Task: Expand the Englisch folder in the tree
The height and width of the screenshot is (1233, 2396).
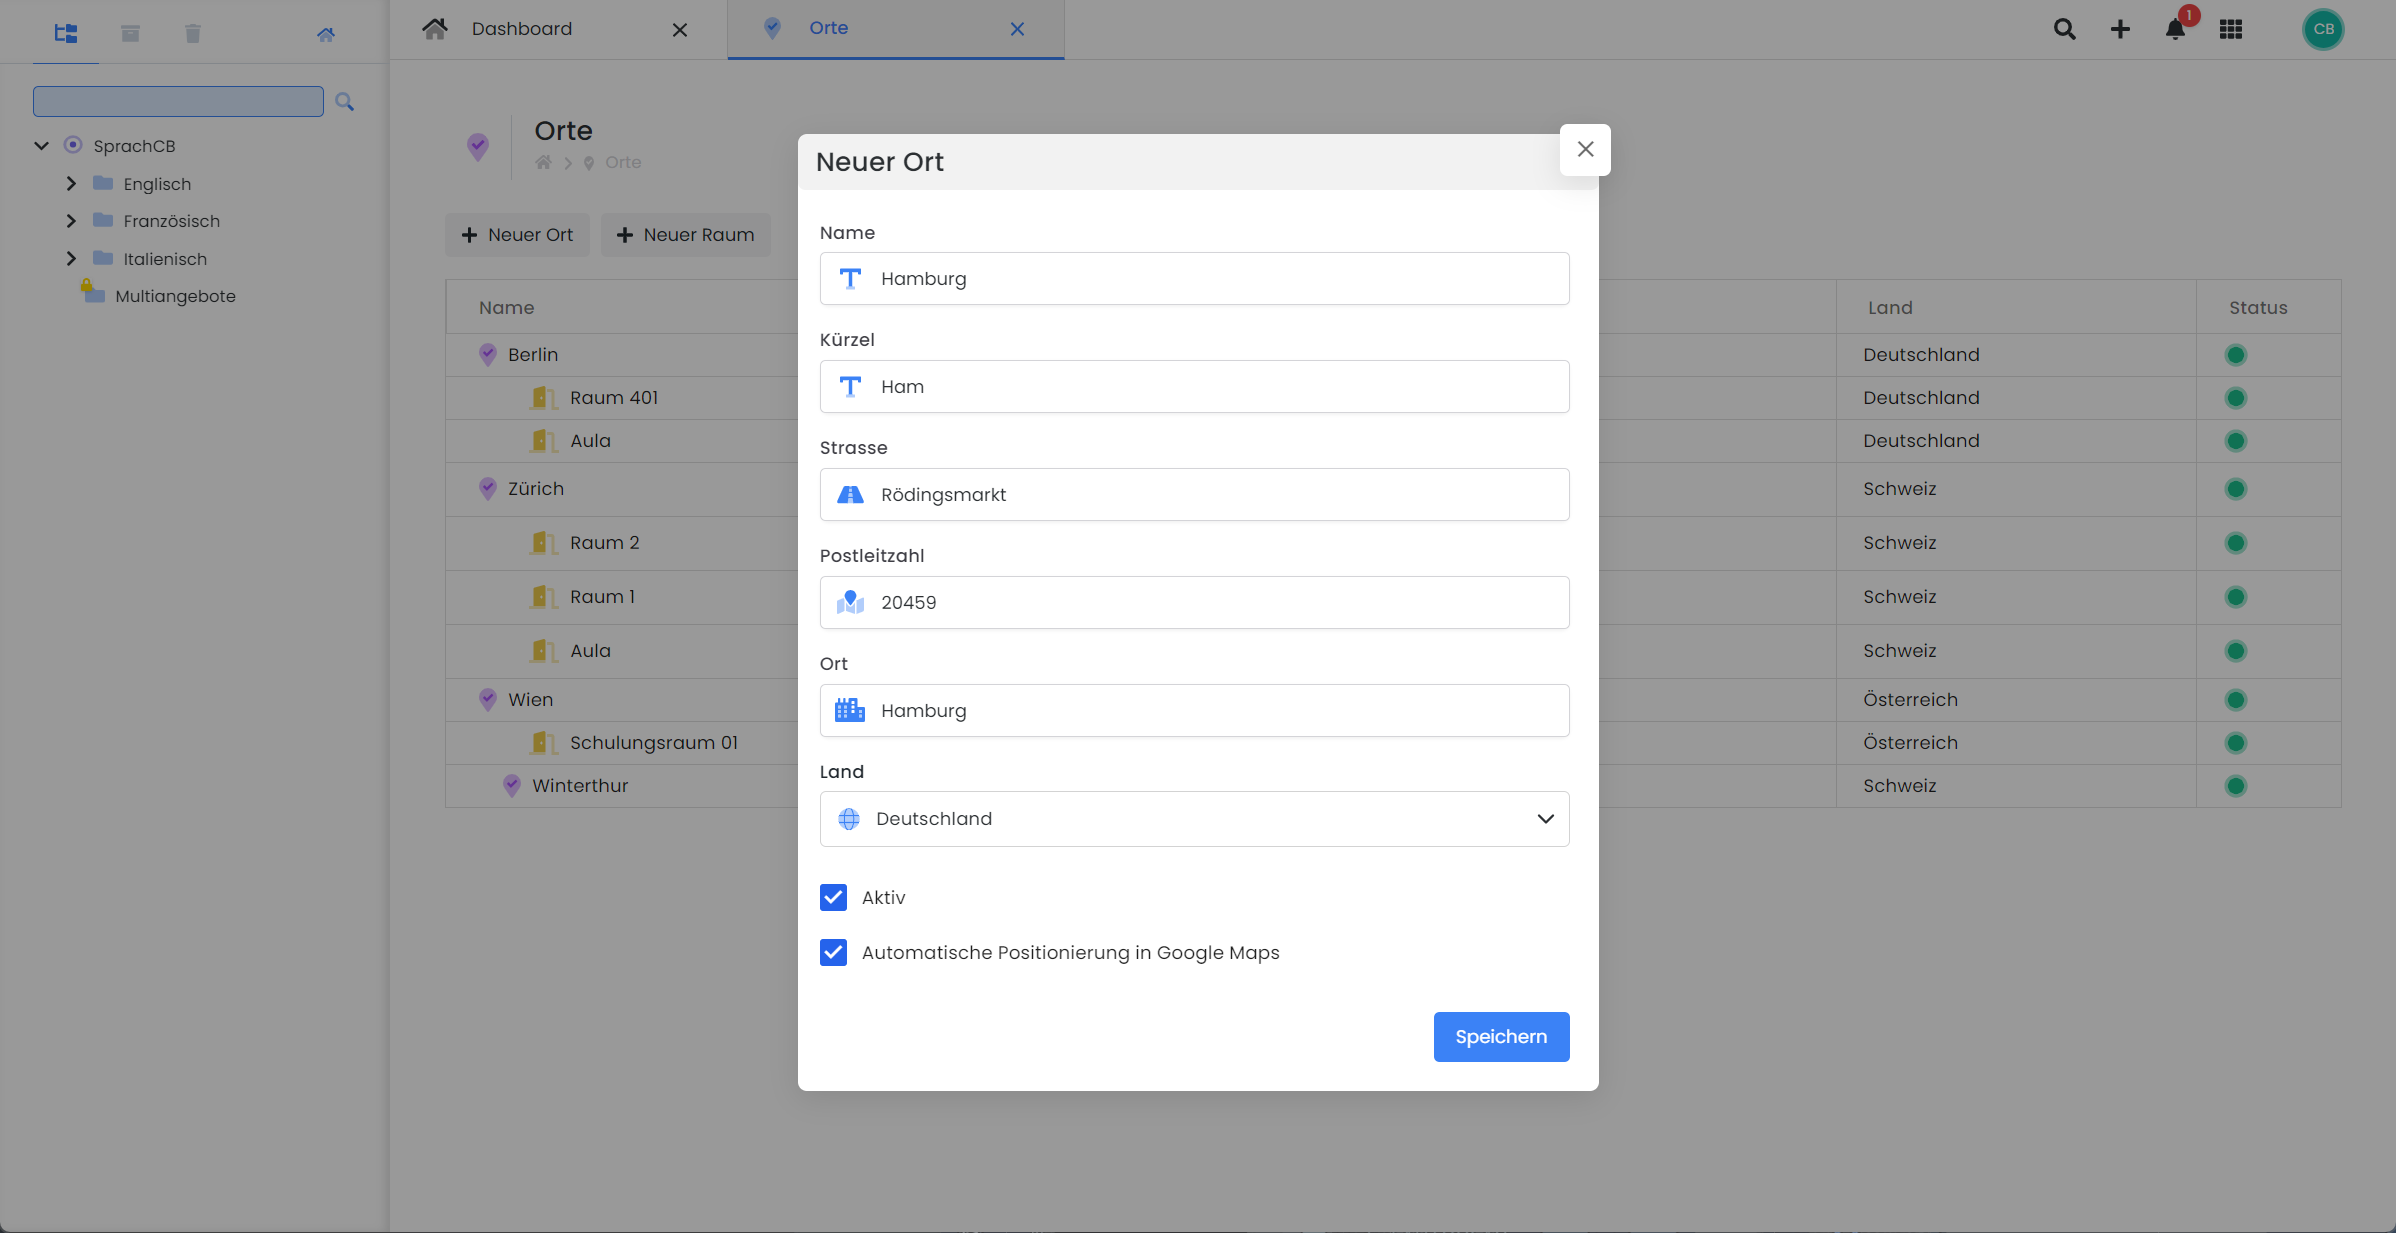Action: (71, 183)
